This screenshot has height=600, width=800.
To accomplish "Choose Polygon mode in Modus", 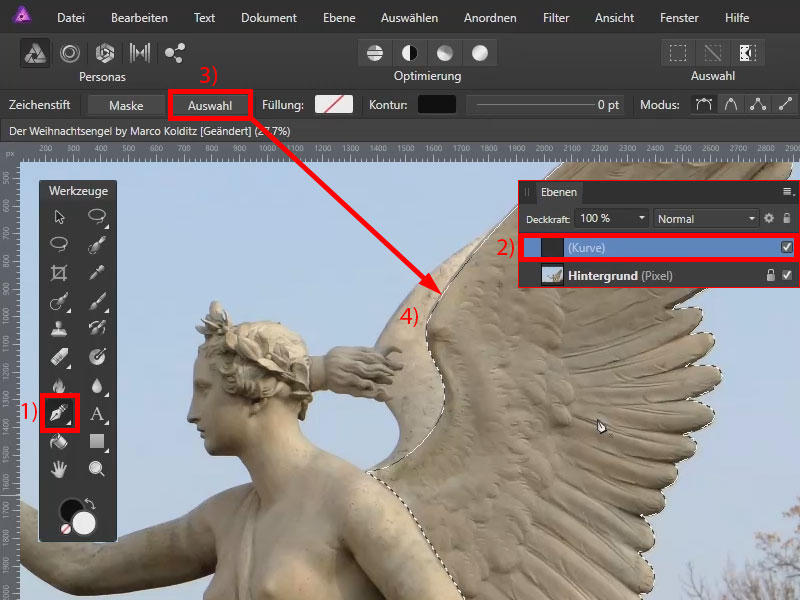I will tap(758, 105).
